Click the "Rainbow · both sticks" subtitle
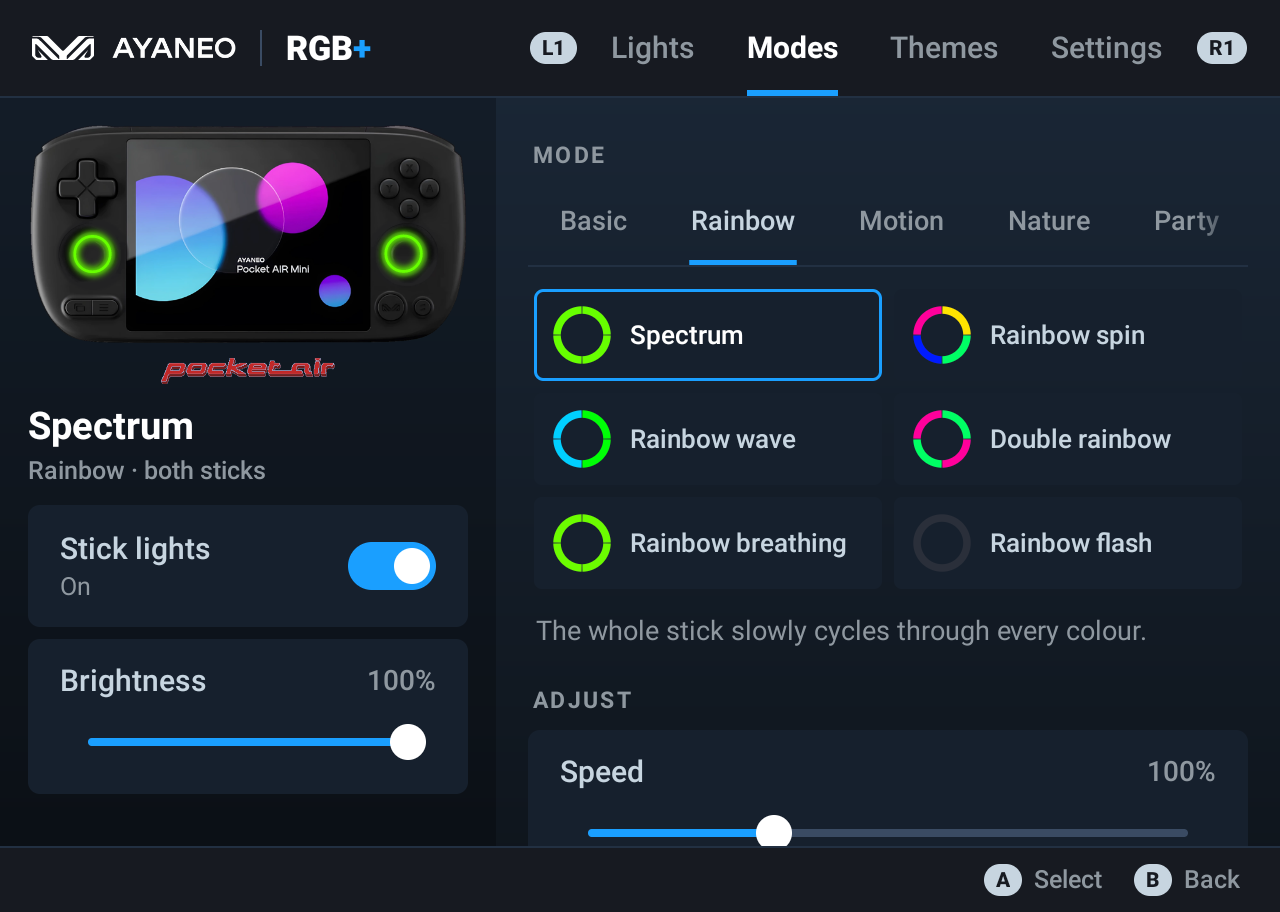1280x912 pixels. click(147, 470)
